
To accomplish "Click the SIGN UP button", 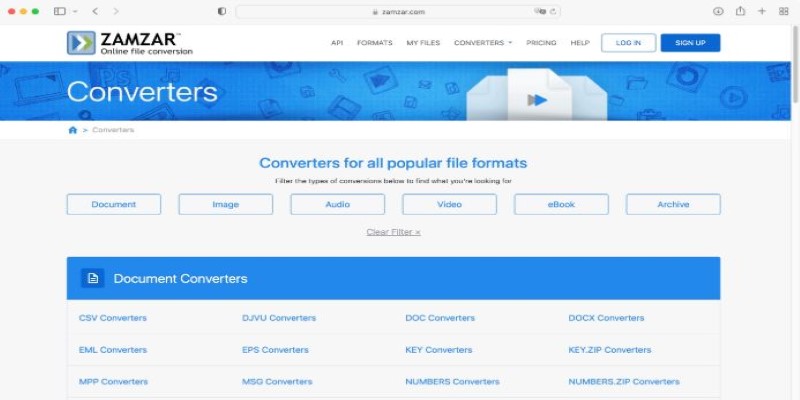I will pos(690,43).
